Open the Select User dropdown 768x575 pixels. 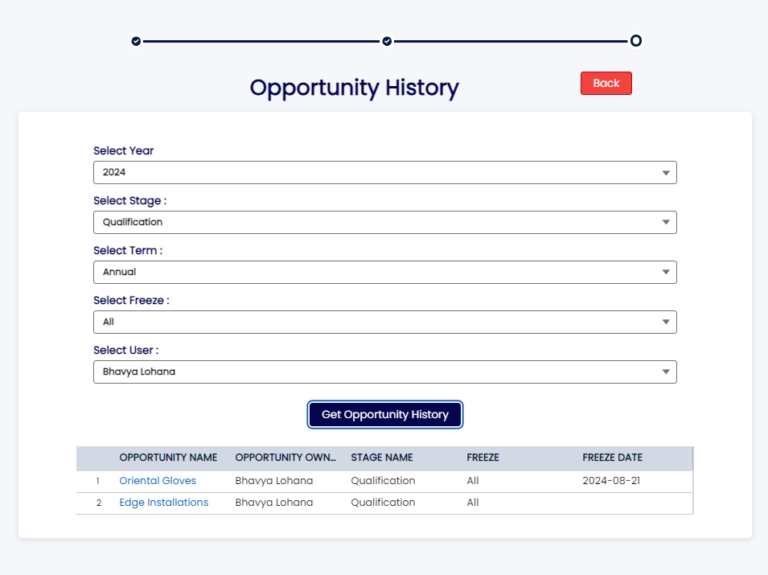[x=384, y=372]
